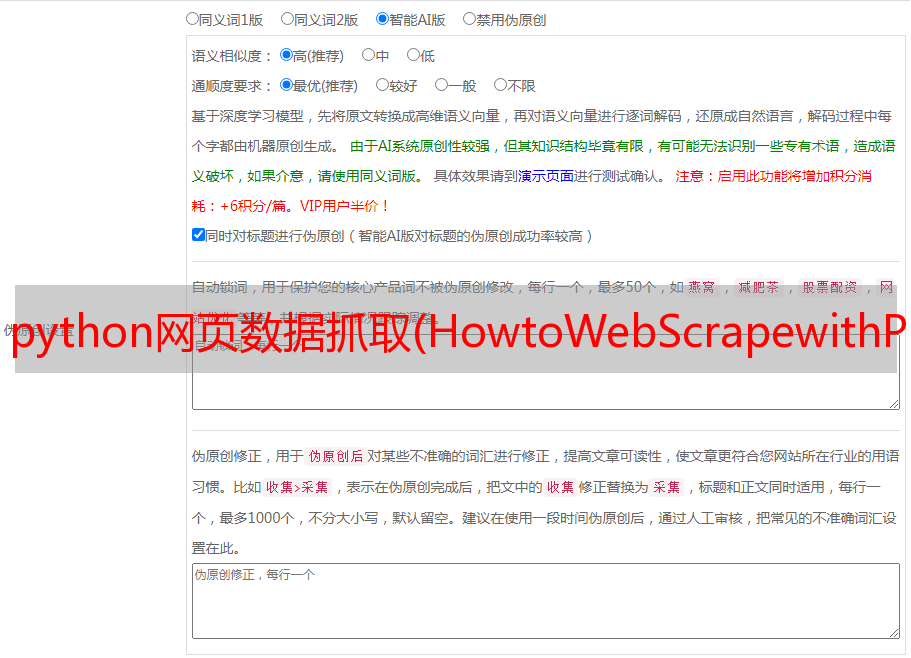Select 禁用伪原创 radio option
The width and height of the screenshot is (911, 658).
pos(469,19)
